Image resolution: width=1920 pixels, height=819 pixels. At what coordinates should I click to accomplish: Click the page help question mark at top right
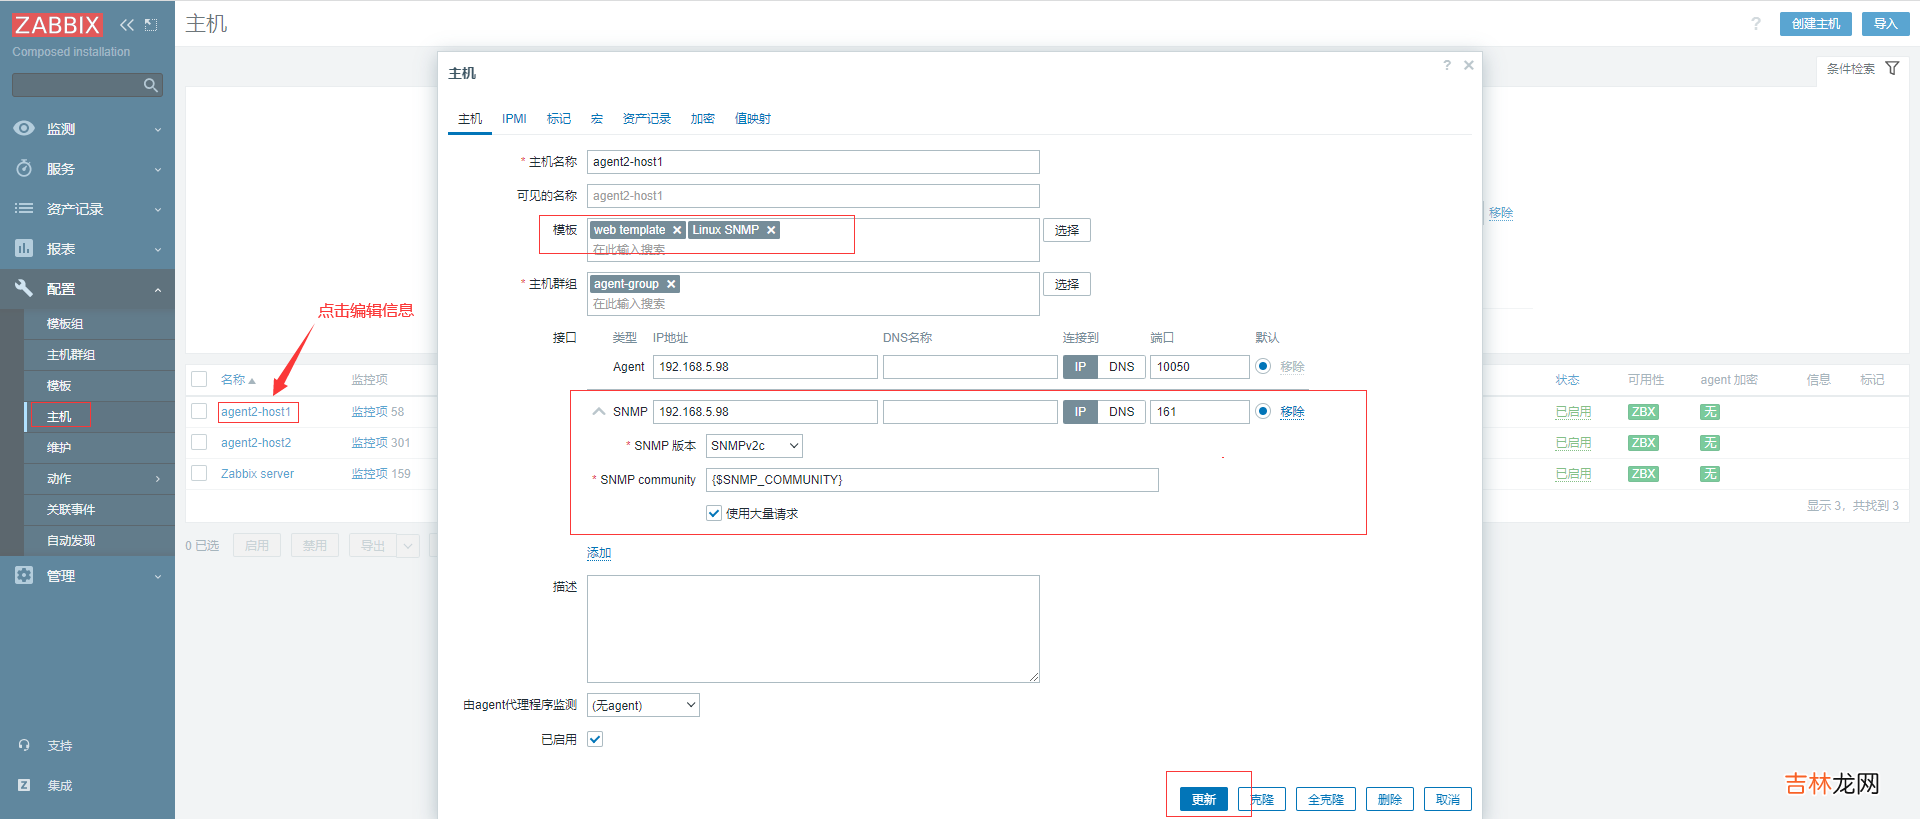[x=1756, y=24]
